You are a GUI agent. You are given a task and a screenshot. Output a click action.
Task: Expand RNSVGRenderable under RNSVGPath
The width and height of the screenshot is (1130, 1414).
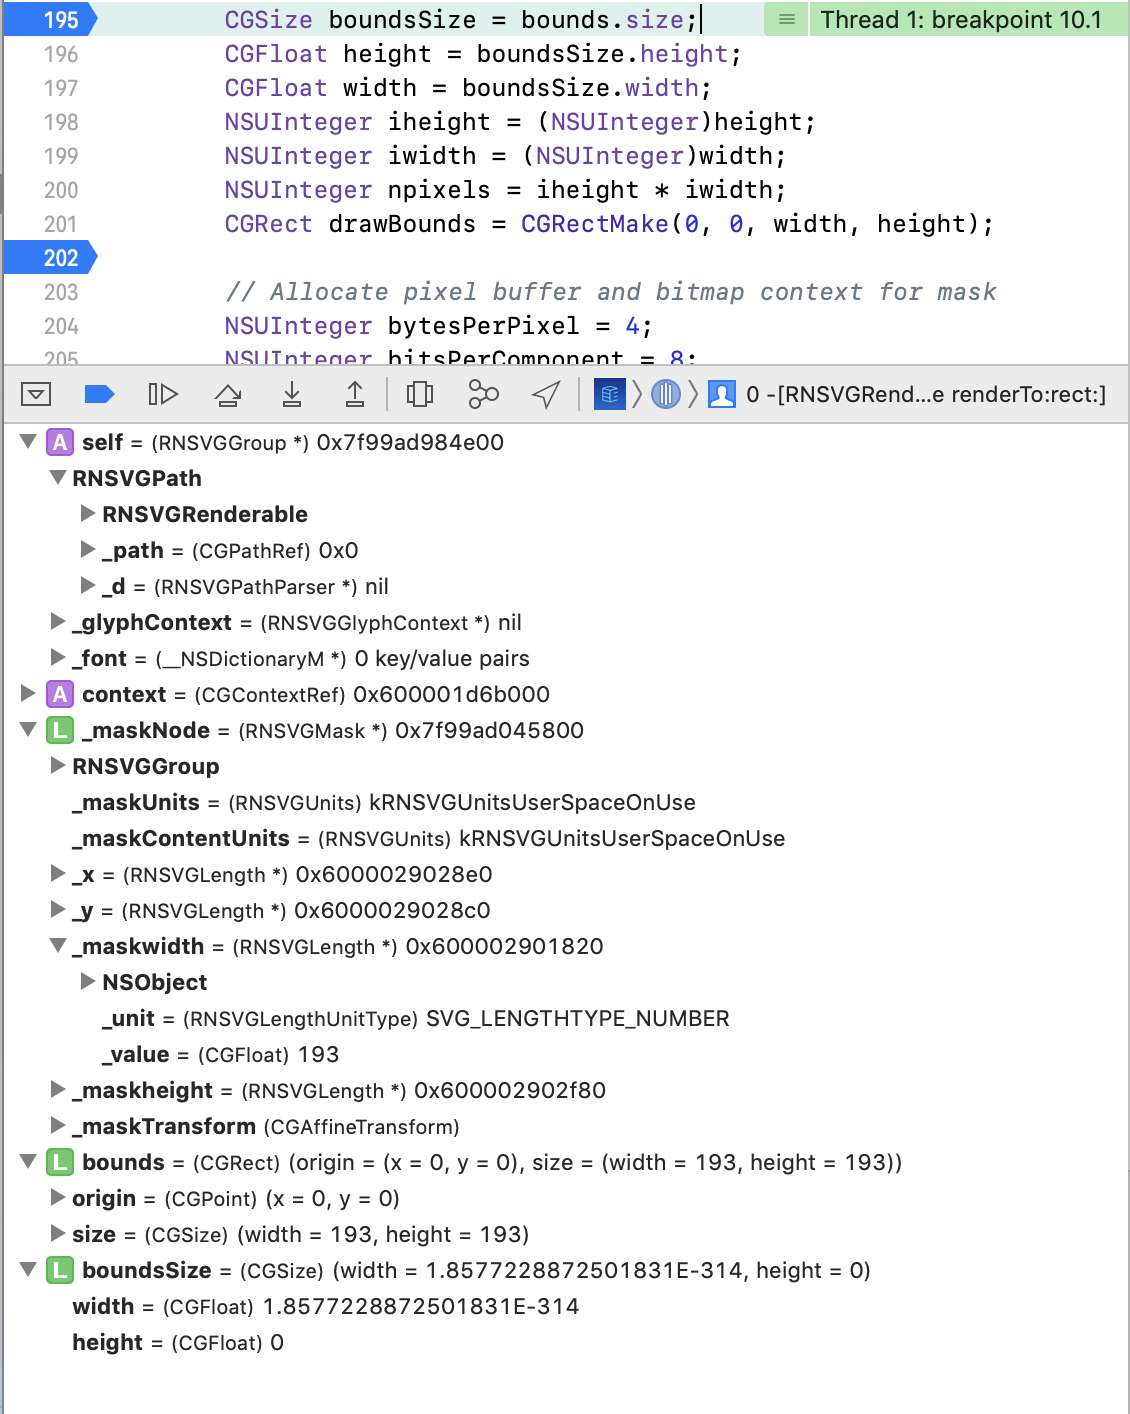click(86, 514)
